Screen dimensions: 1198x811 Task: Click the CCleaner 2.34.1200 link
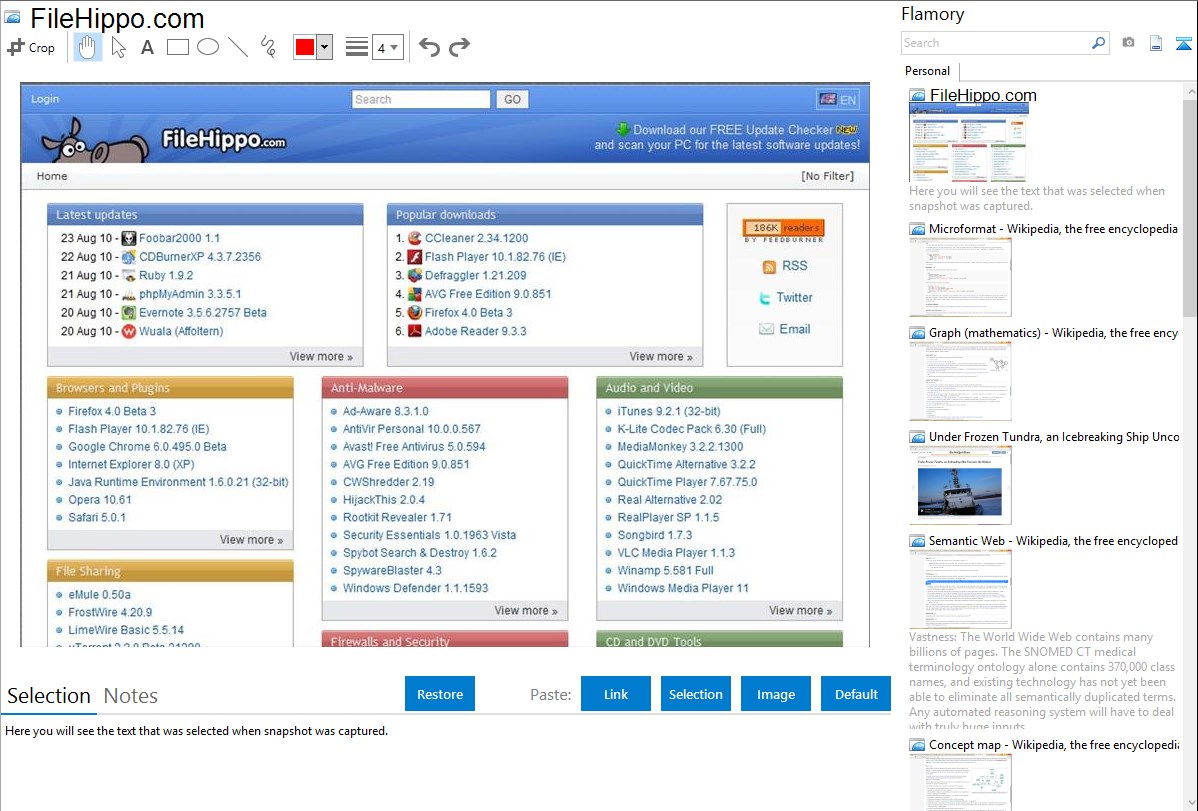tap(477, 238)
